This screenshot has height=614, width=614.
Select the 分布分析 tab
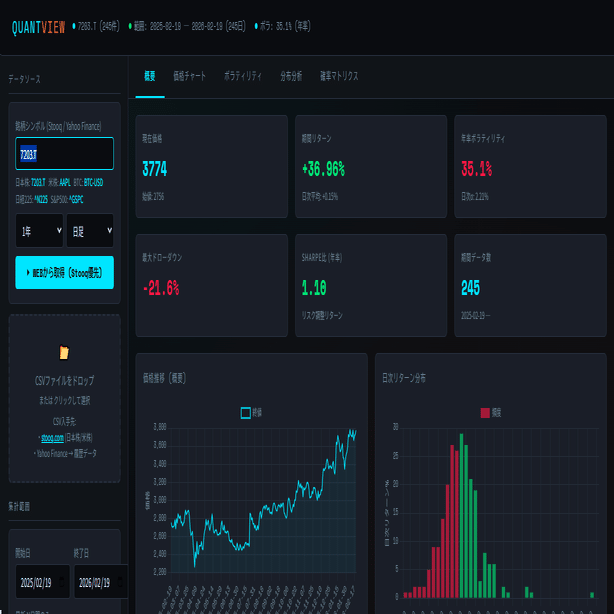click(291, 76)
